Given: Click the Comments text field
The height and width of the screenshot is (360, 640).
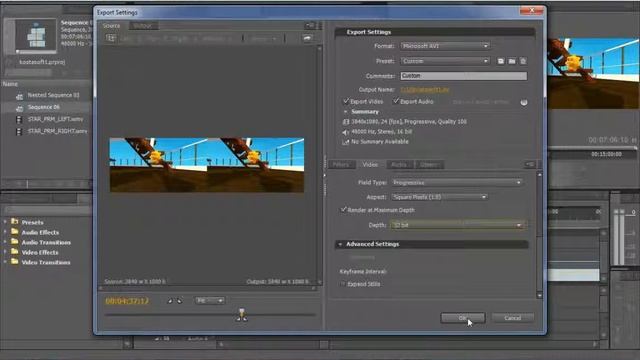Looking at the screenshot, I should tap(463, 76).
